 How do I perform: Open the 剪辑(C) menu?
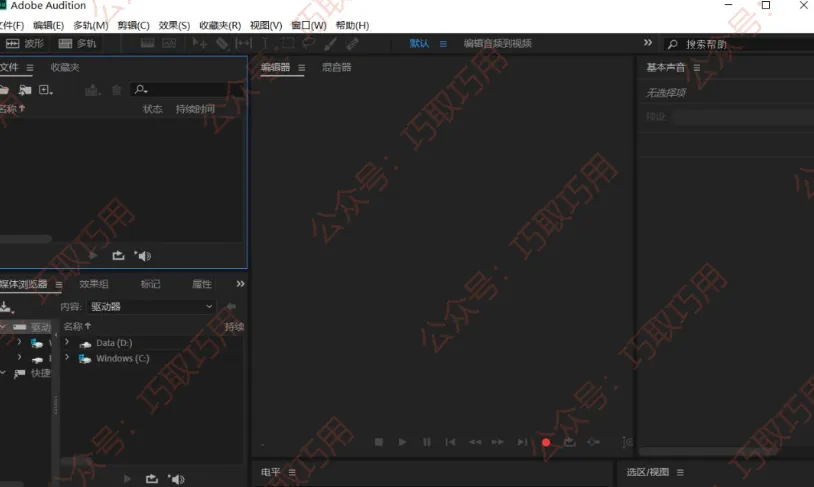133,25
